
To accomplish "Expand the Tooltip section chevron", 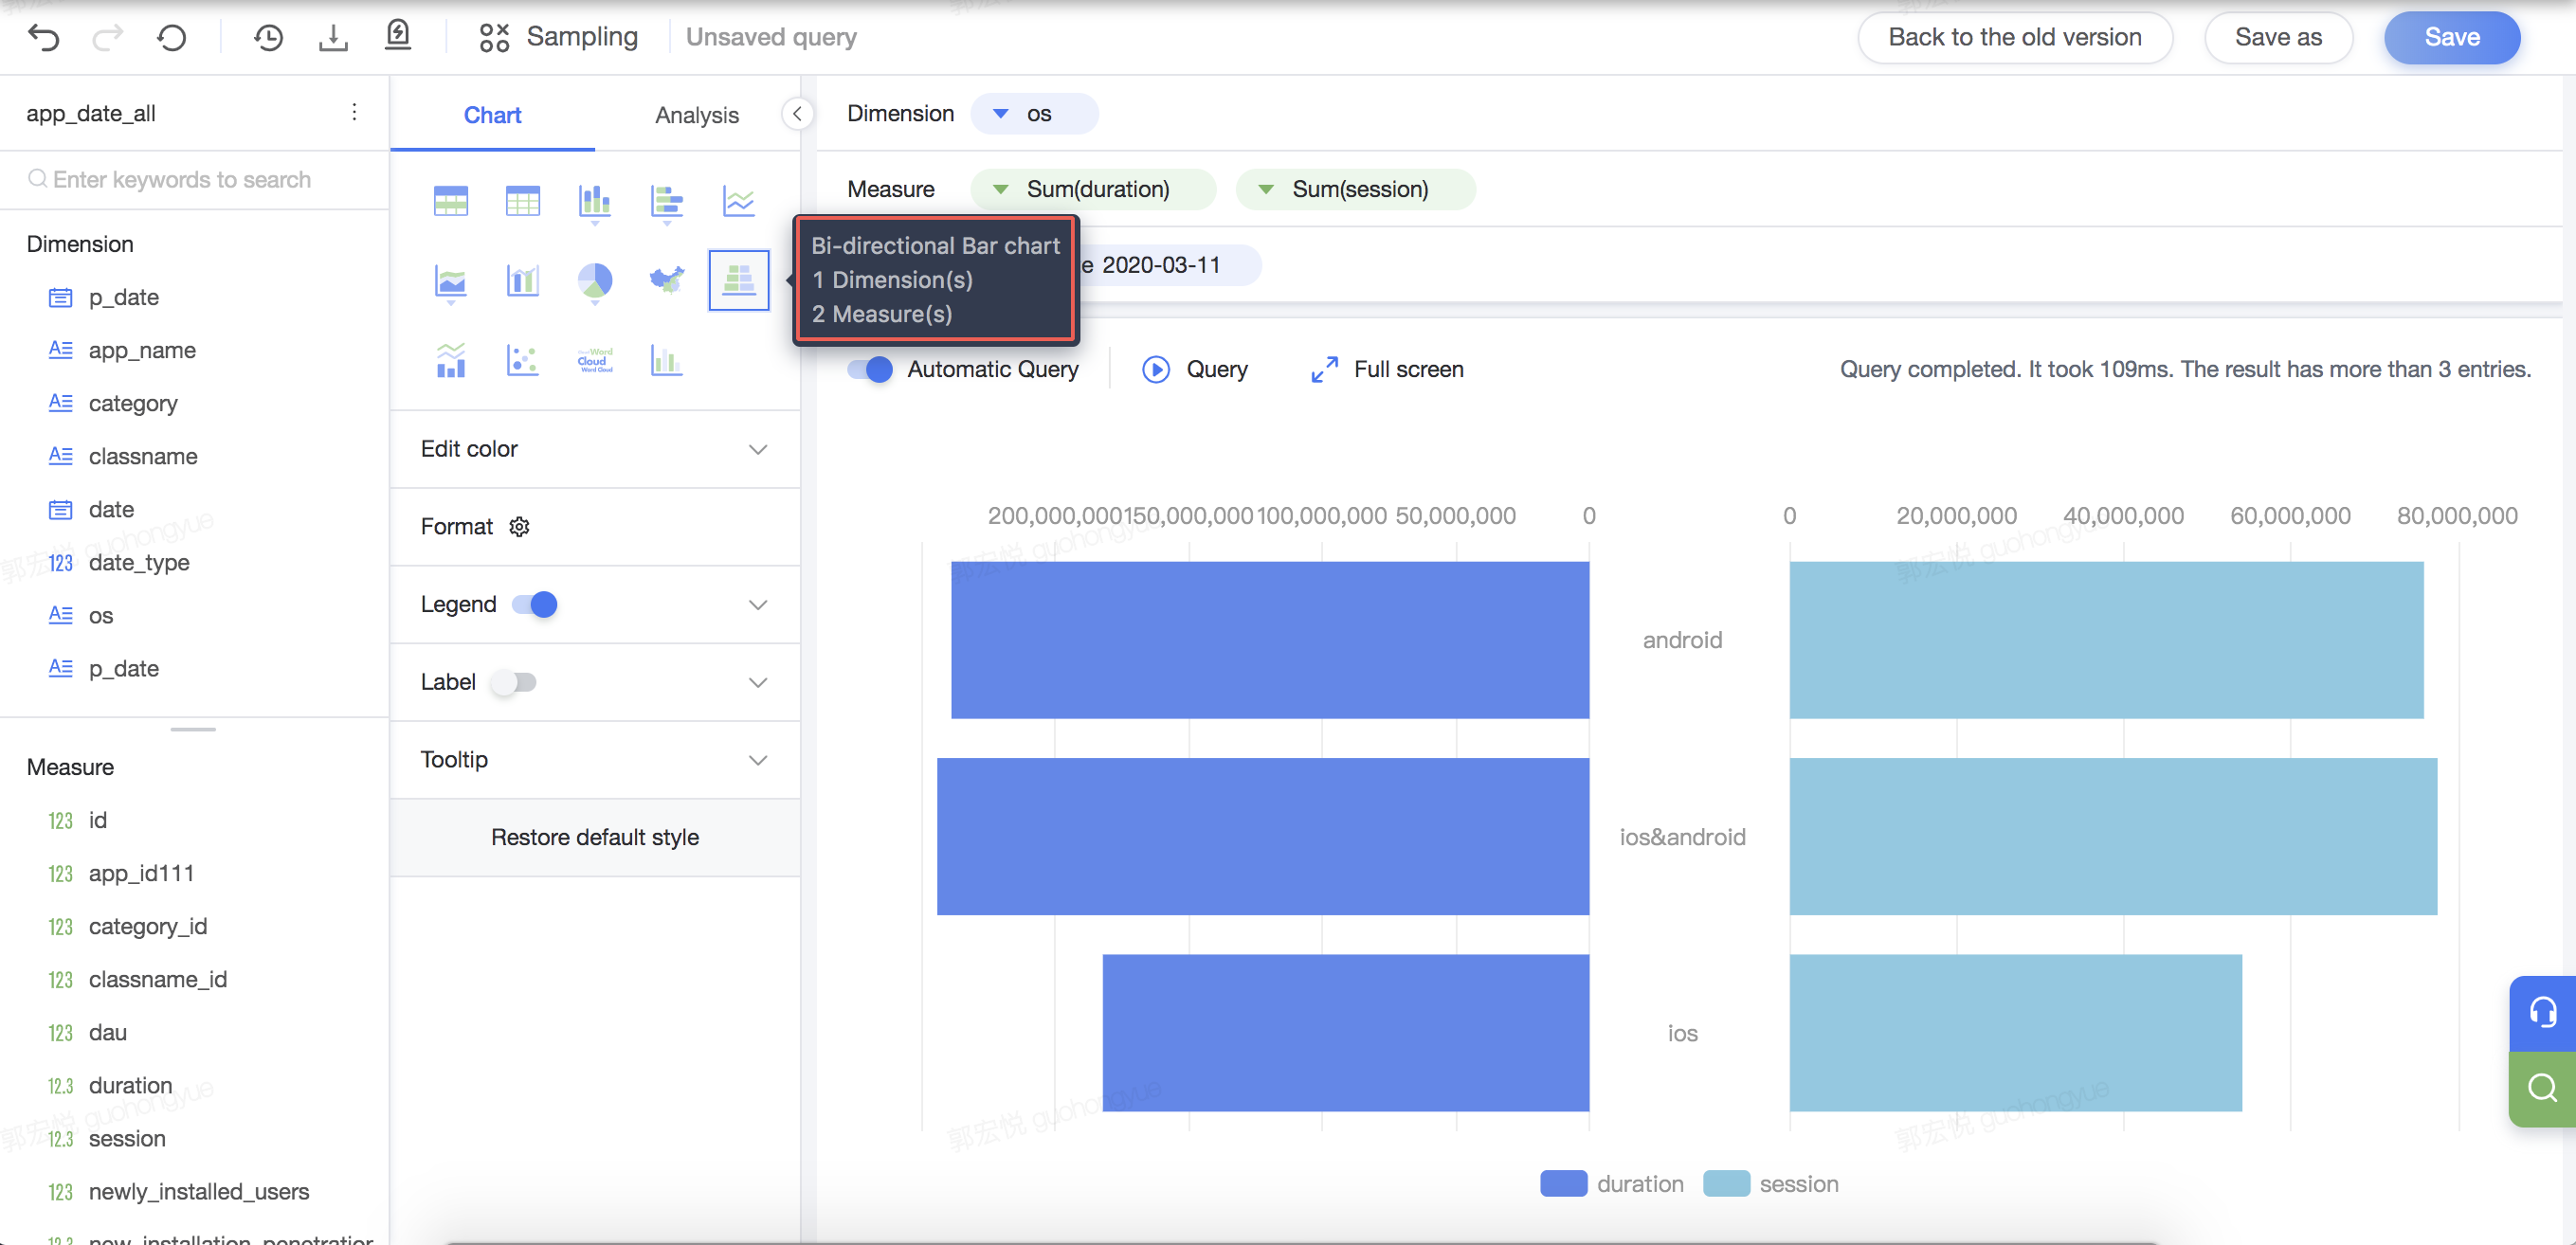I will [758, 760].
